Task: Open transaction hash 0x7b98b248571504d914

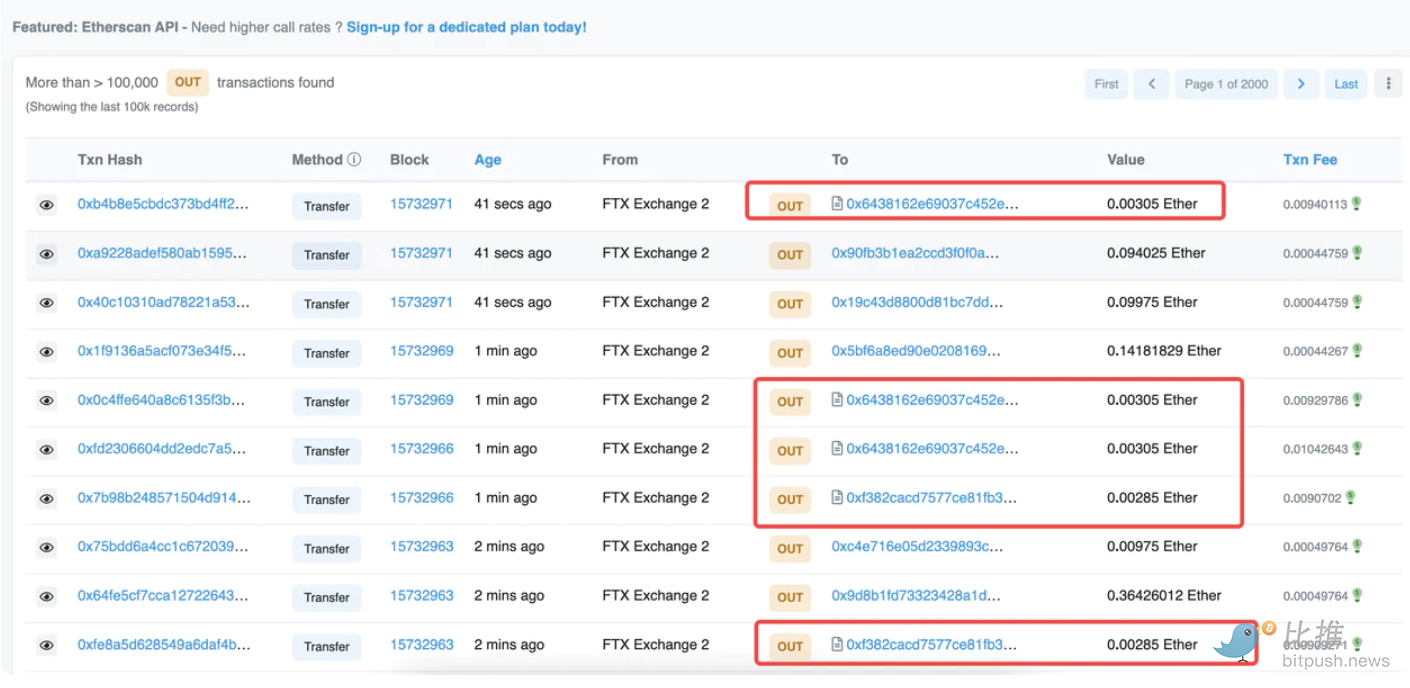Action: click(164, 498)
